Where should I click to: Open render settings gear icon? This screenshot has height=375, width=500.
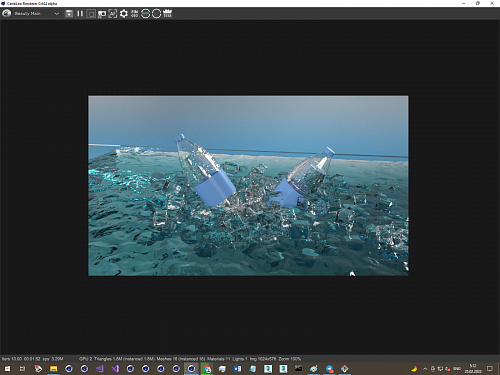tap(124, 14)
